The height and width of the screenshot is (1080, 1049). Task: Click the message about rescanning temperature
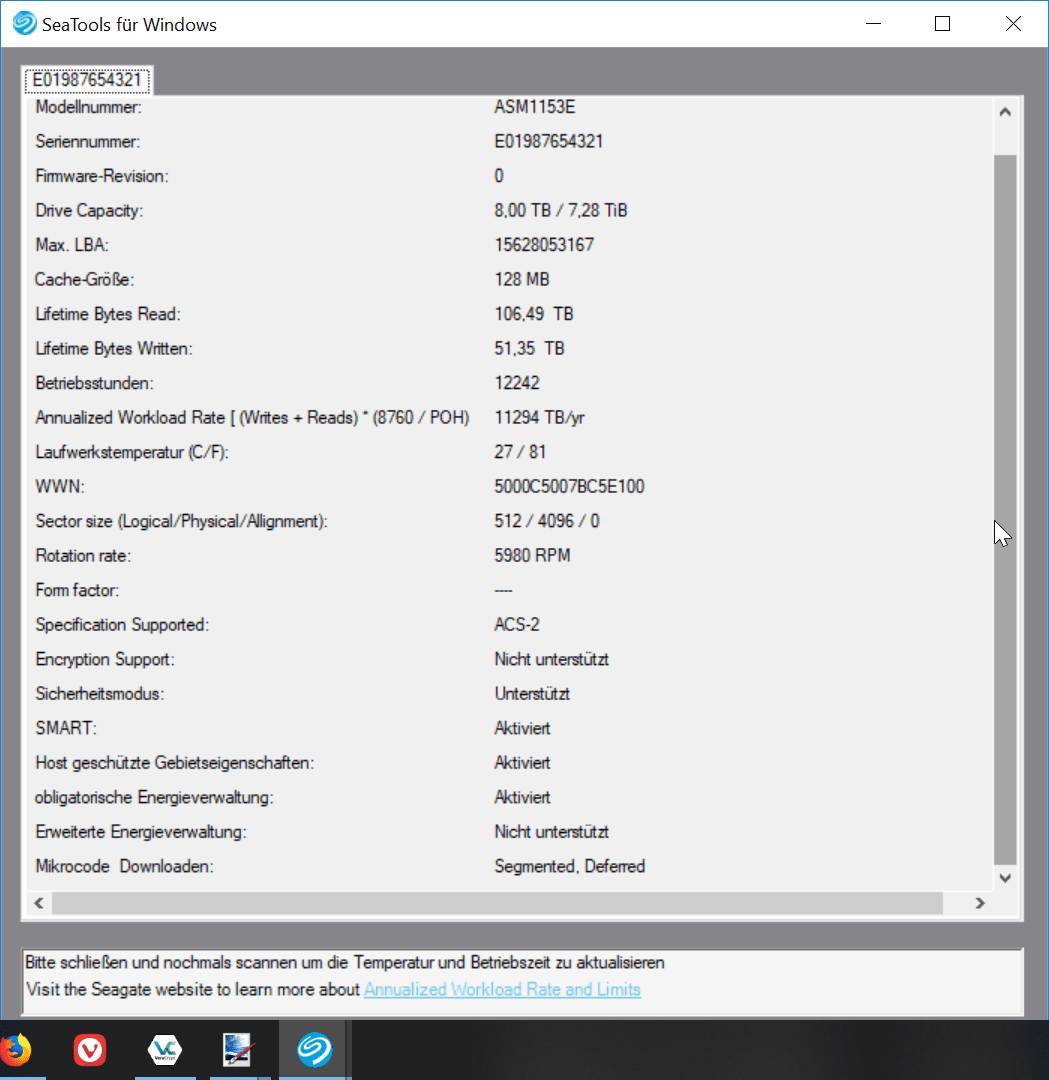pyautogui.click(x=345, y=962)
